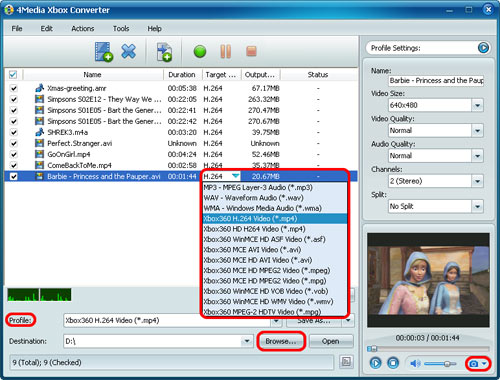
Task: Select WAV - Waveform Audio option
Action: coord(275,198)
